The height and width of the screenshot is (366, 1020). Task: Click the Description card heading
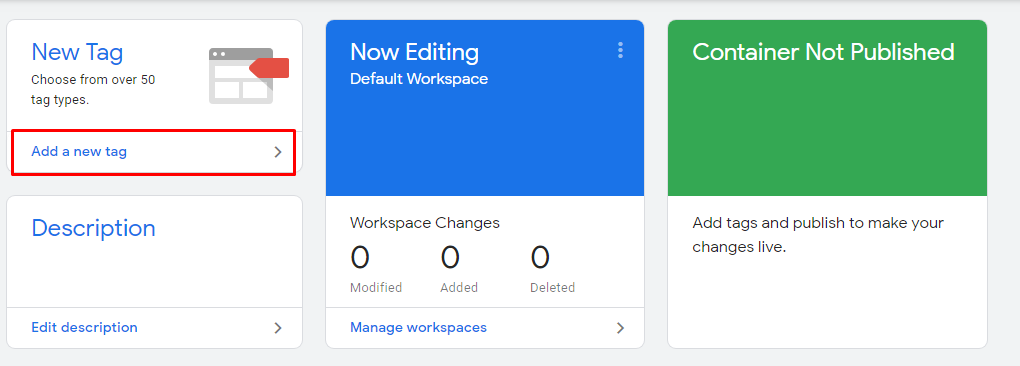pos(93,228)
